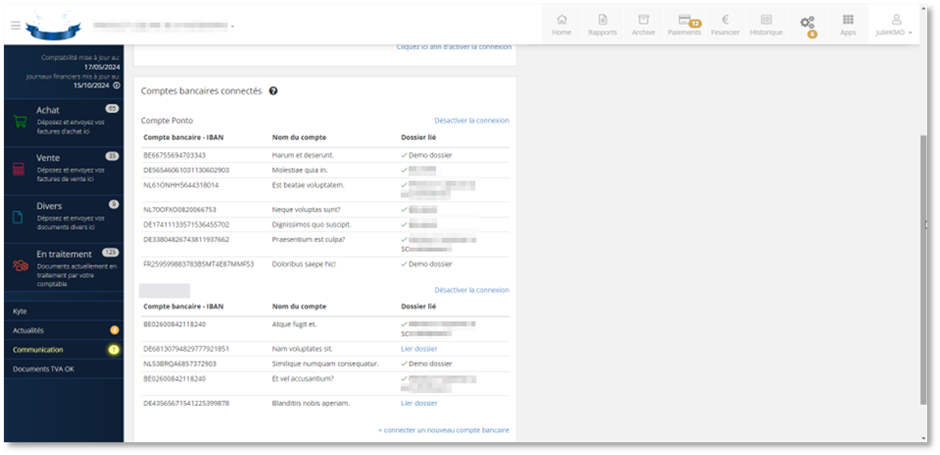Click IBAN FR2595998837838SMT4E87MMF53
Screen dimensions: 940x455
[x=198, y=264]
